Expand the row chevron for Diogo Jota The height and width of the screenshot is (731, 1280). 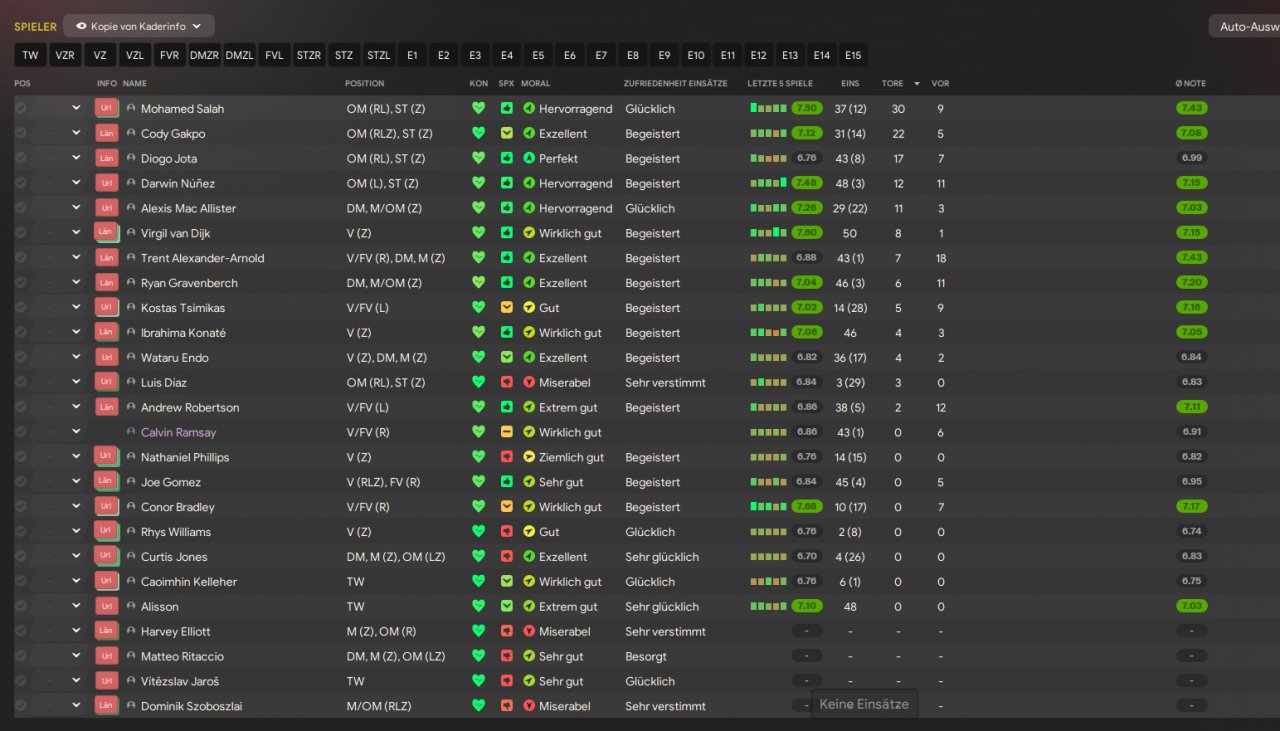point(76,158)
